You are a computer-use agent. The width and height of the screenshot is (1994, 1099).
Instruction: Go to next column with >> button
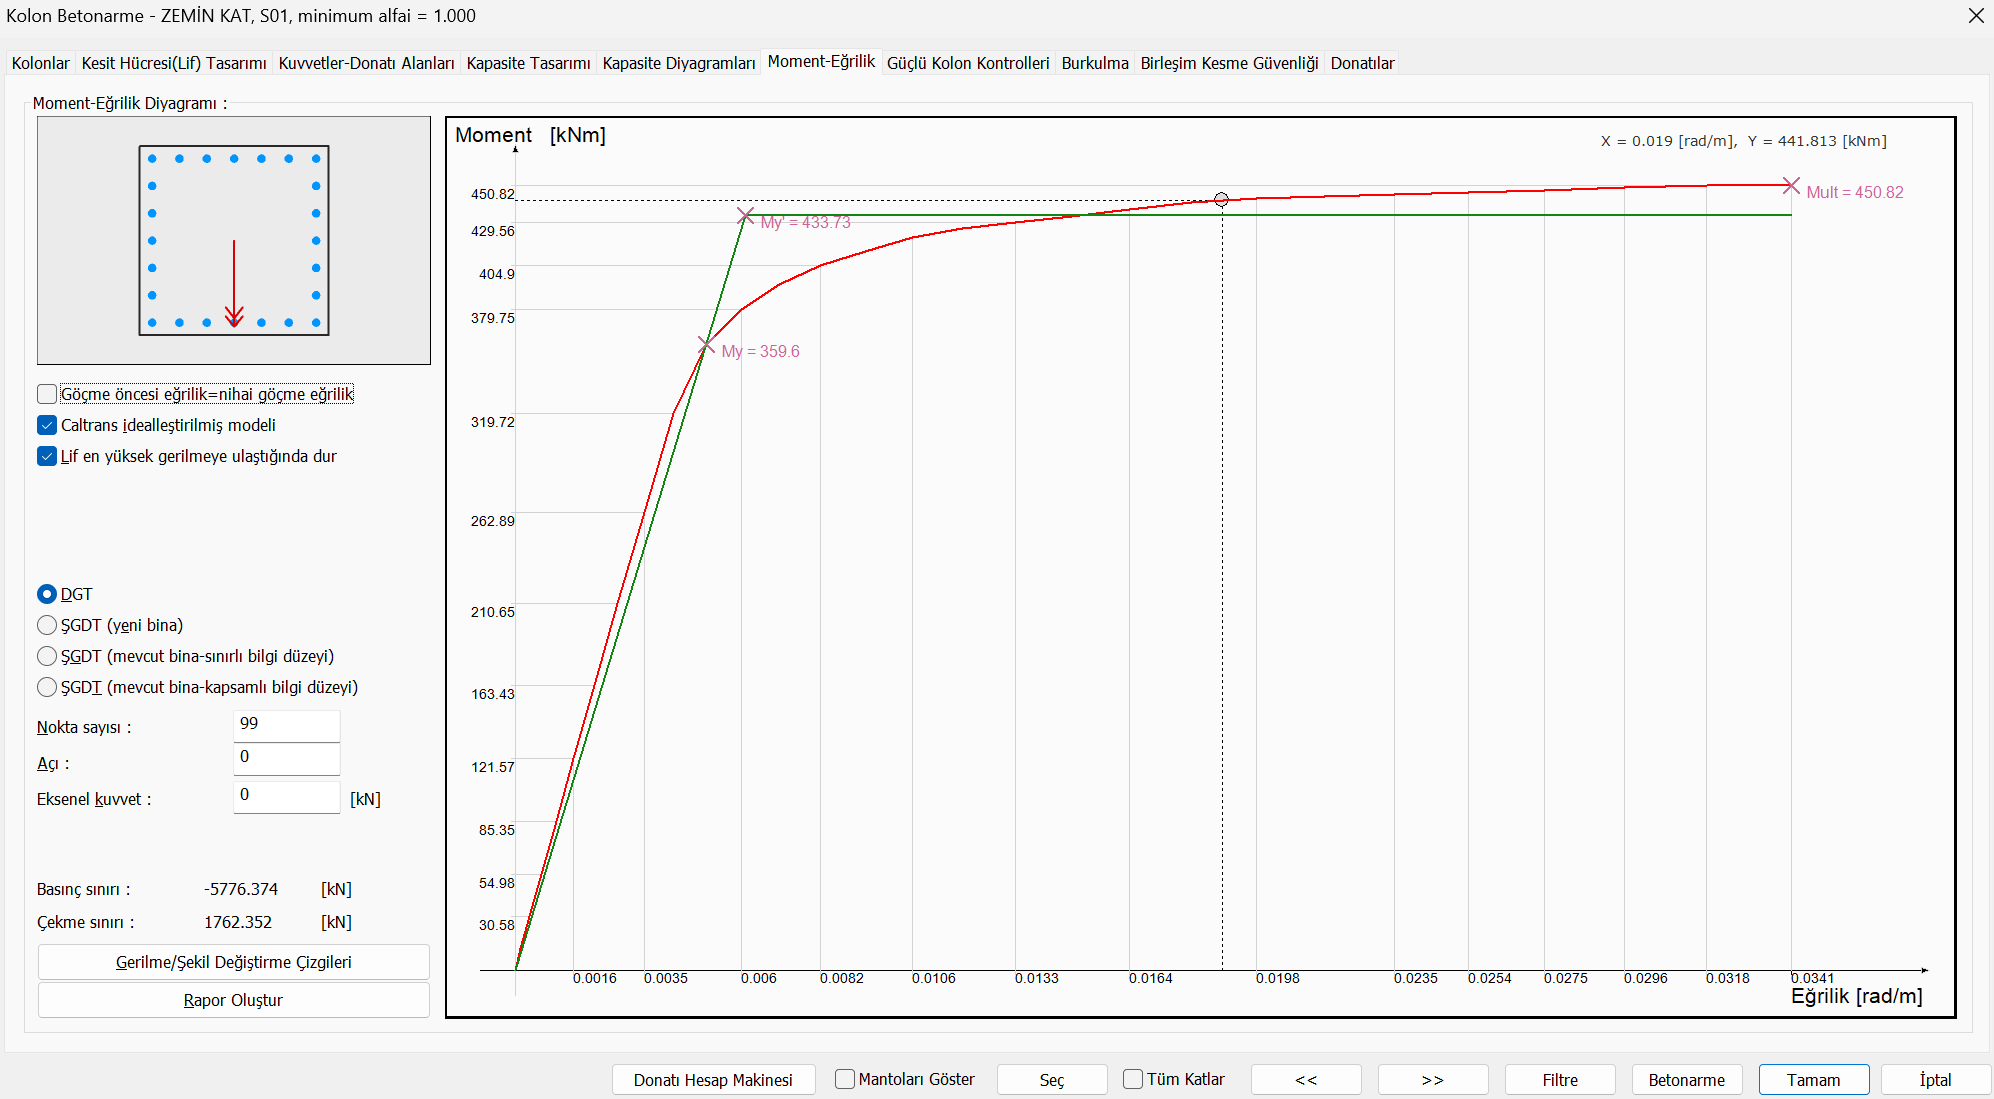(1432, 1080)
